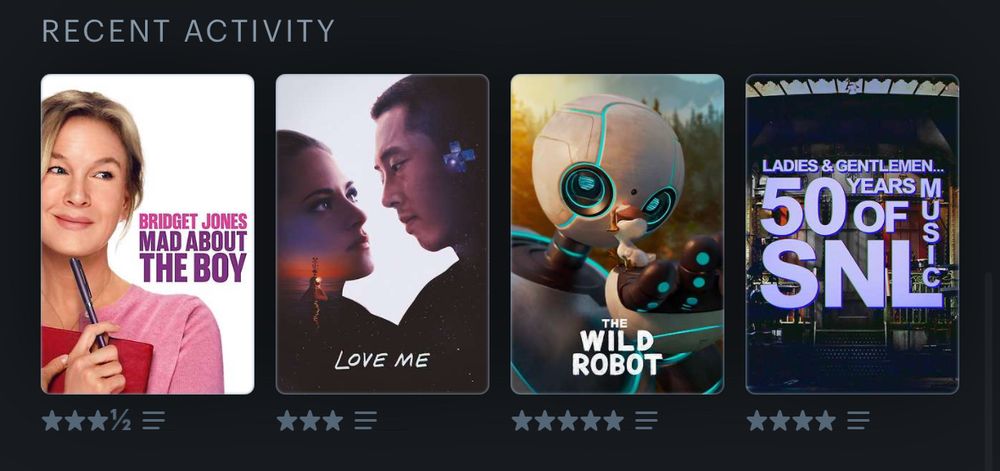
Task: Click the fifth star under The Wild Robot
Action: click(614, 421)
